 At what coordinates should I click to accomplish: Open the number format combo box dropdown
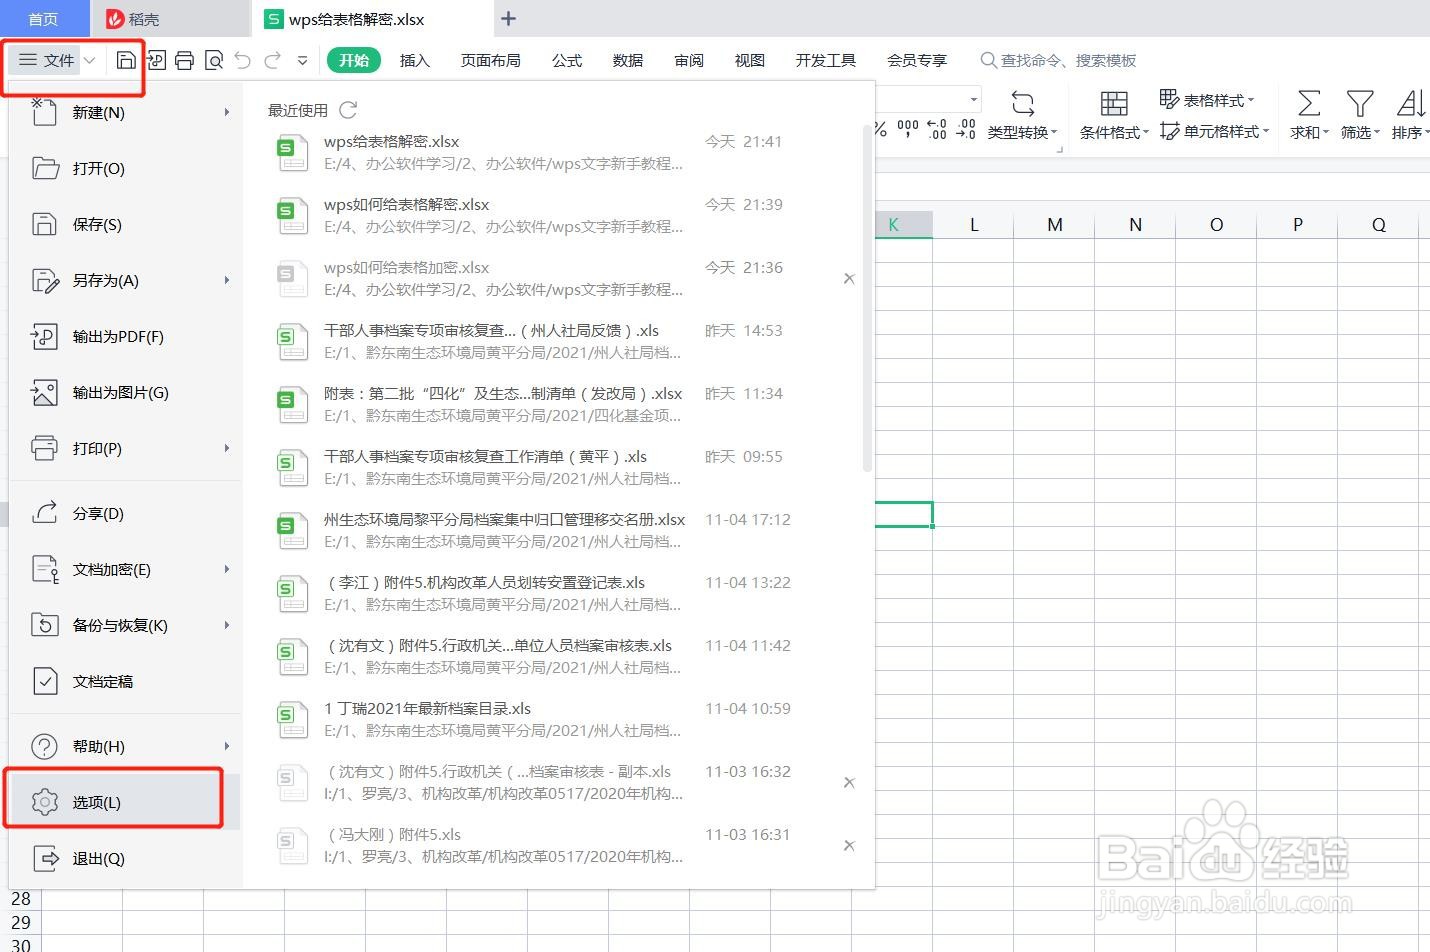point(973,99)
